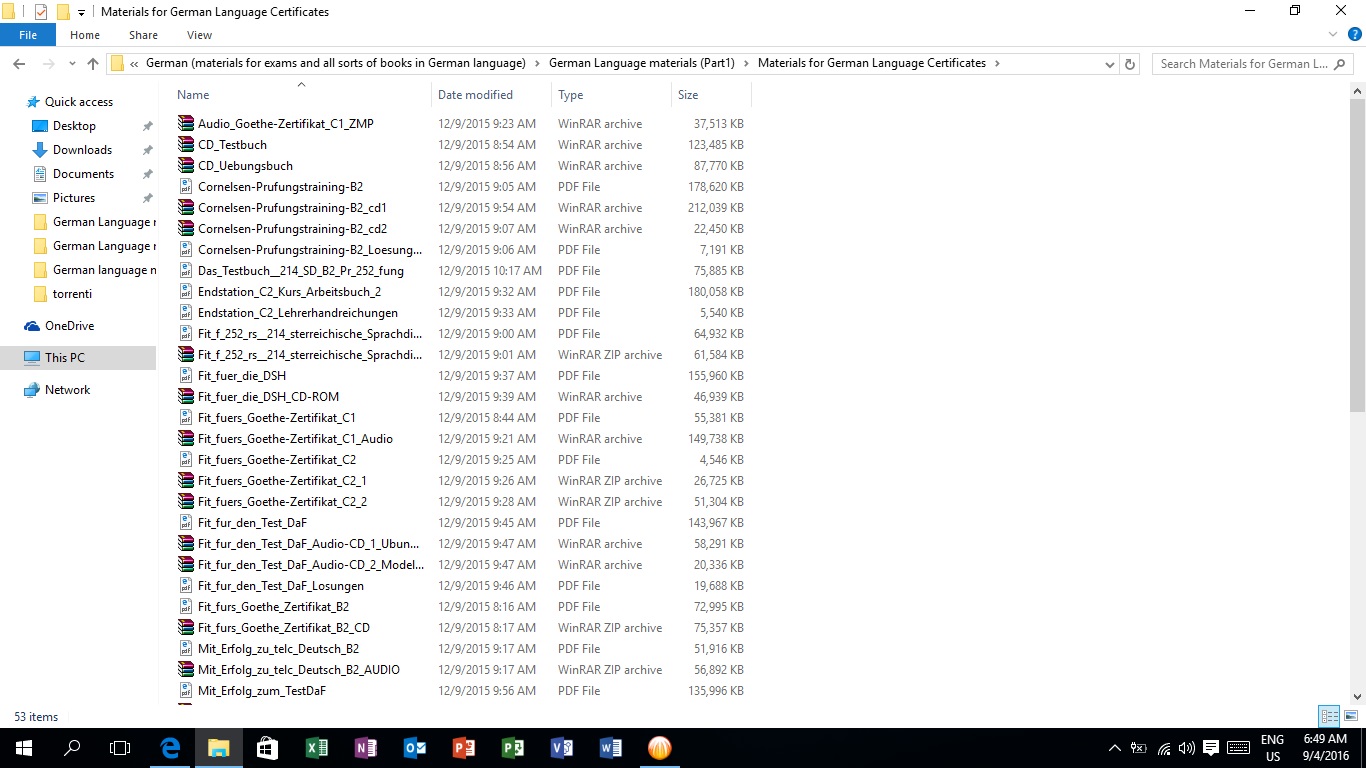Open Customize Quick Access Toolbar dropdown
Image resolution: width=1366 pixels, height=768 pixels.
pyautogui.click(x=81, y=13)
